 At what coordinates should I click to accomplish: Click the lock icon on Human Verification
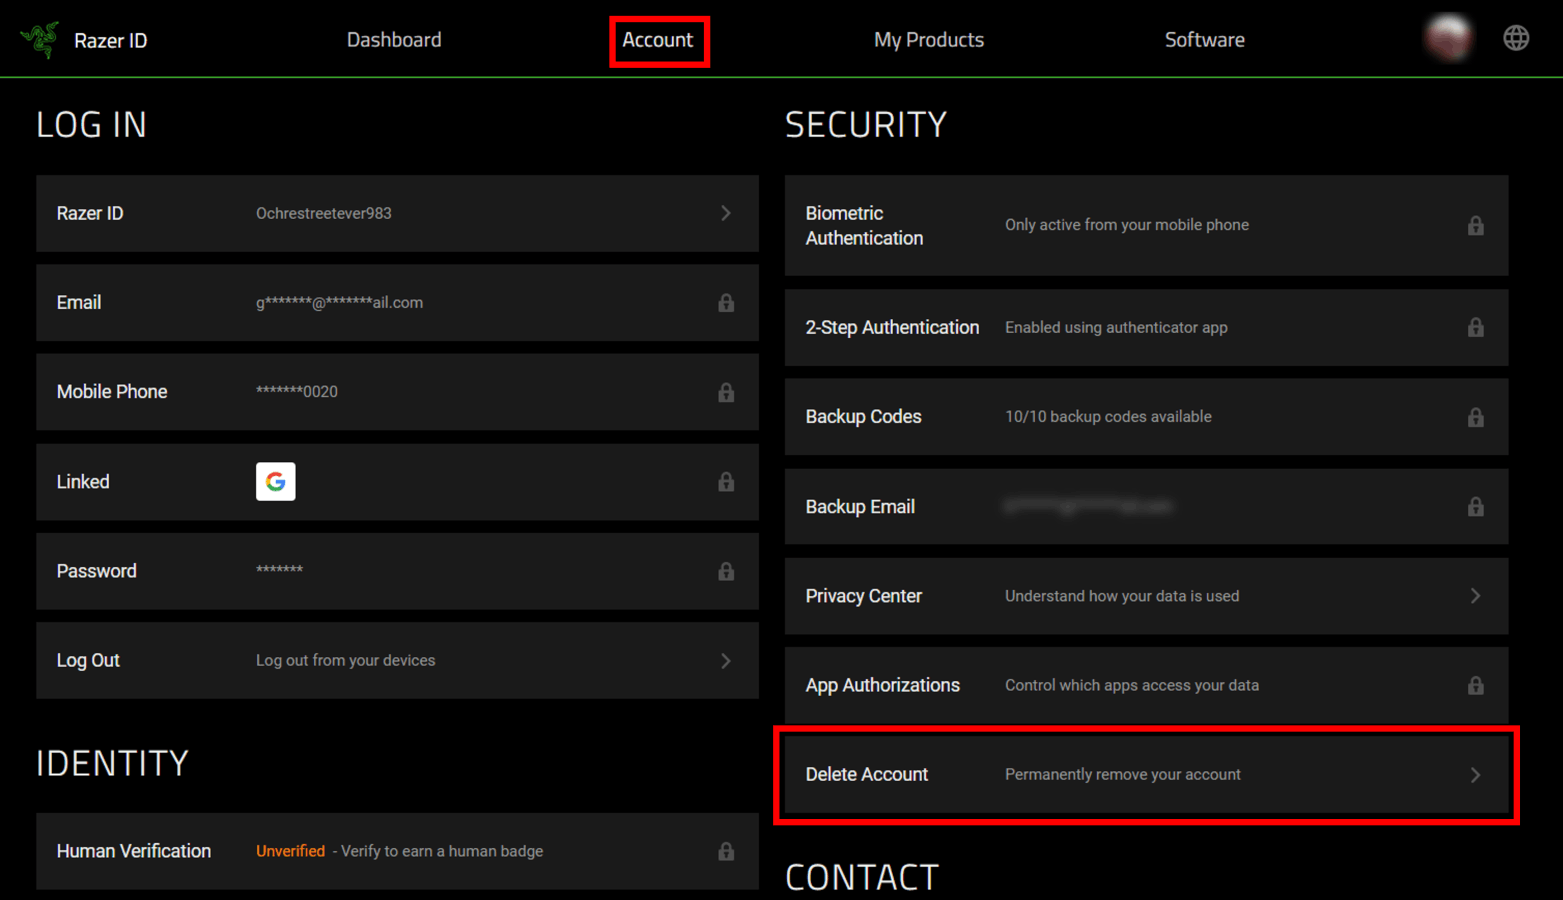click(x=726, y=851)
